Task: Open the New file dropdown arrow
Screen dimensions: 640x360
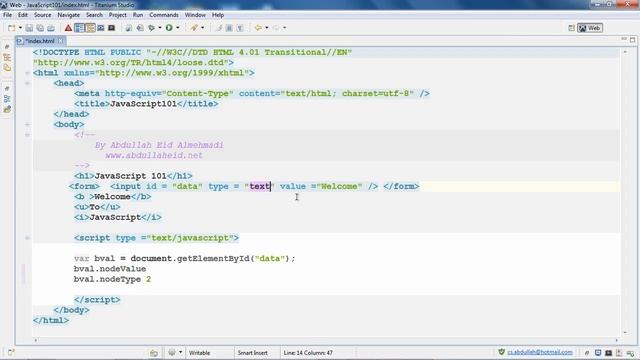Action: point(20,28)
